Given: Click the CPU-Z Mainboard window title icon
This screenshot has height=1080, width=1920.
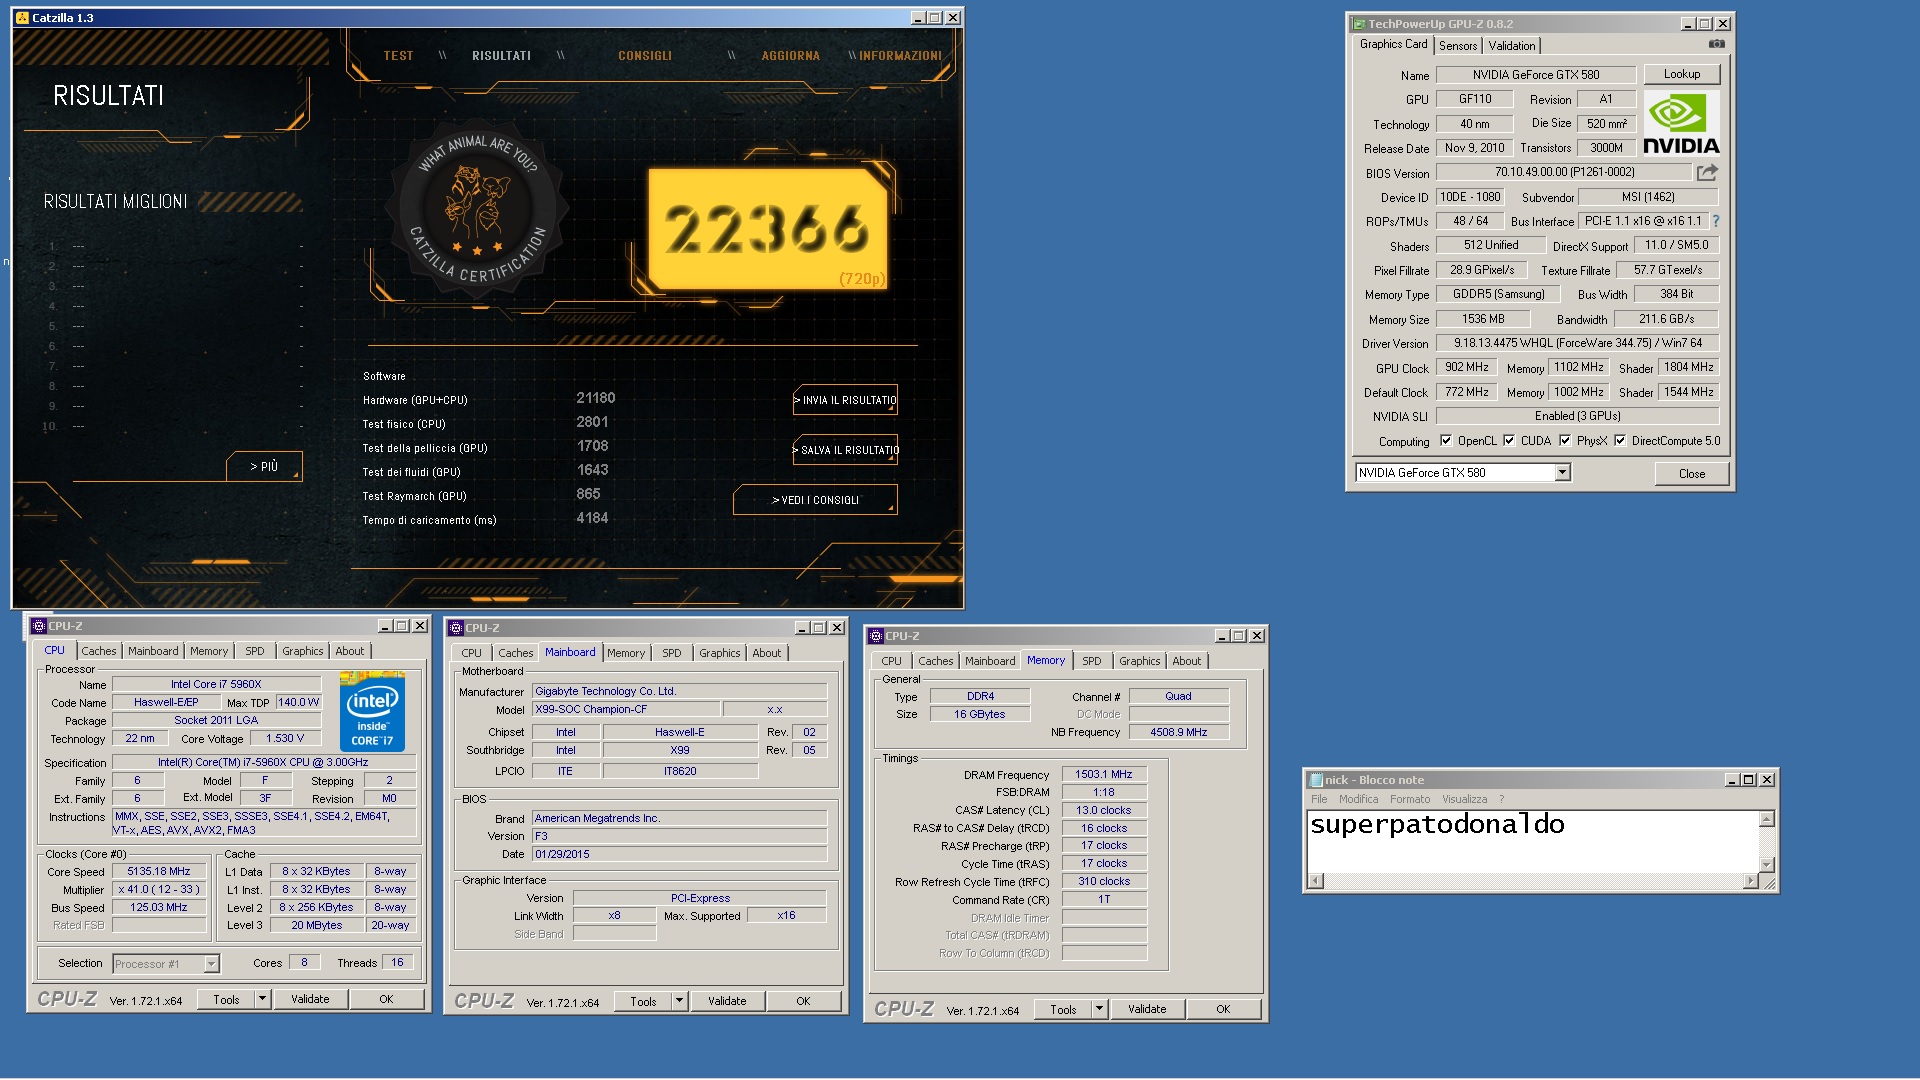Looking at the screenshot, I should point(456,628).
